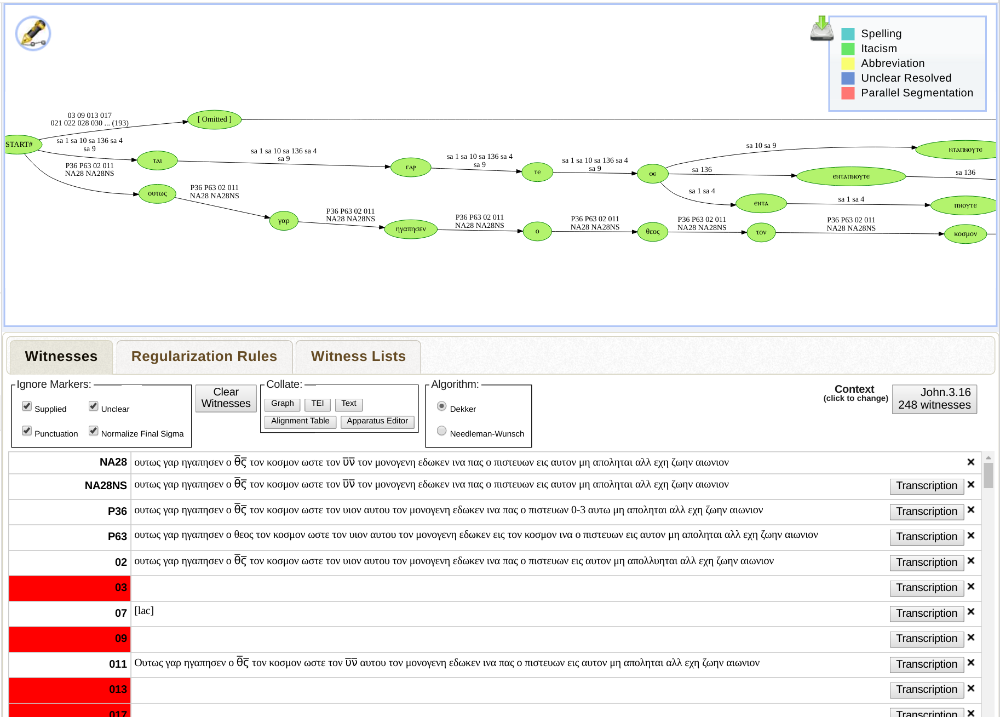This screenshot has width=1000, height=717.
Task: Switch to the Regularization Rules tab
Action: point(204,356)
